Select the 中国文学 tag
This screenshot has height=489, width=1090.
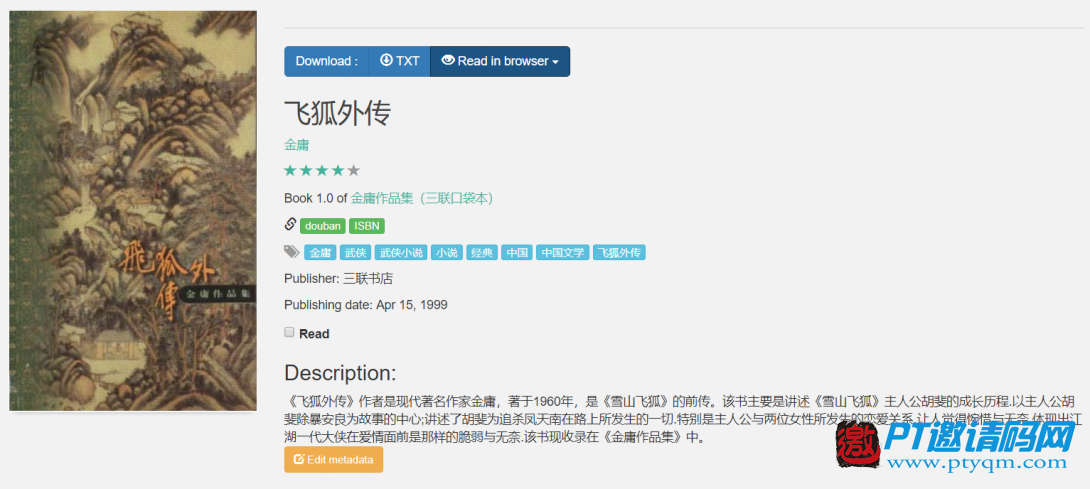tap(562, 252)
